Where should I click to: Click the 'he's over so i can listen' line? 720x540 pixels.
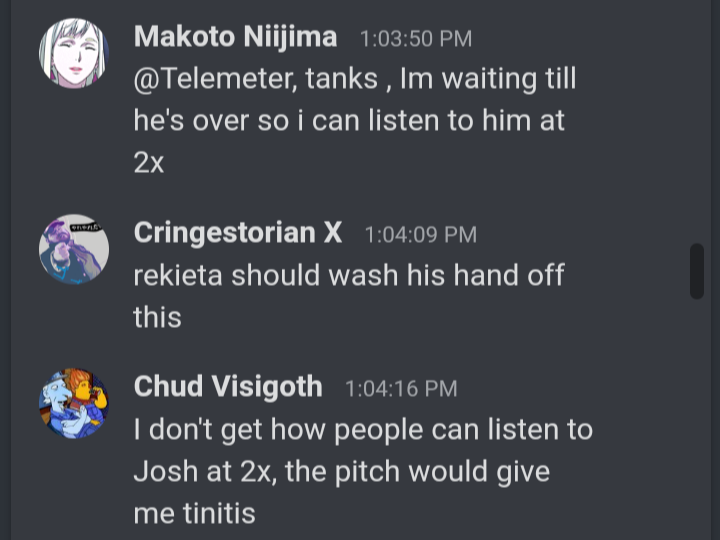349,121
